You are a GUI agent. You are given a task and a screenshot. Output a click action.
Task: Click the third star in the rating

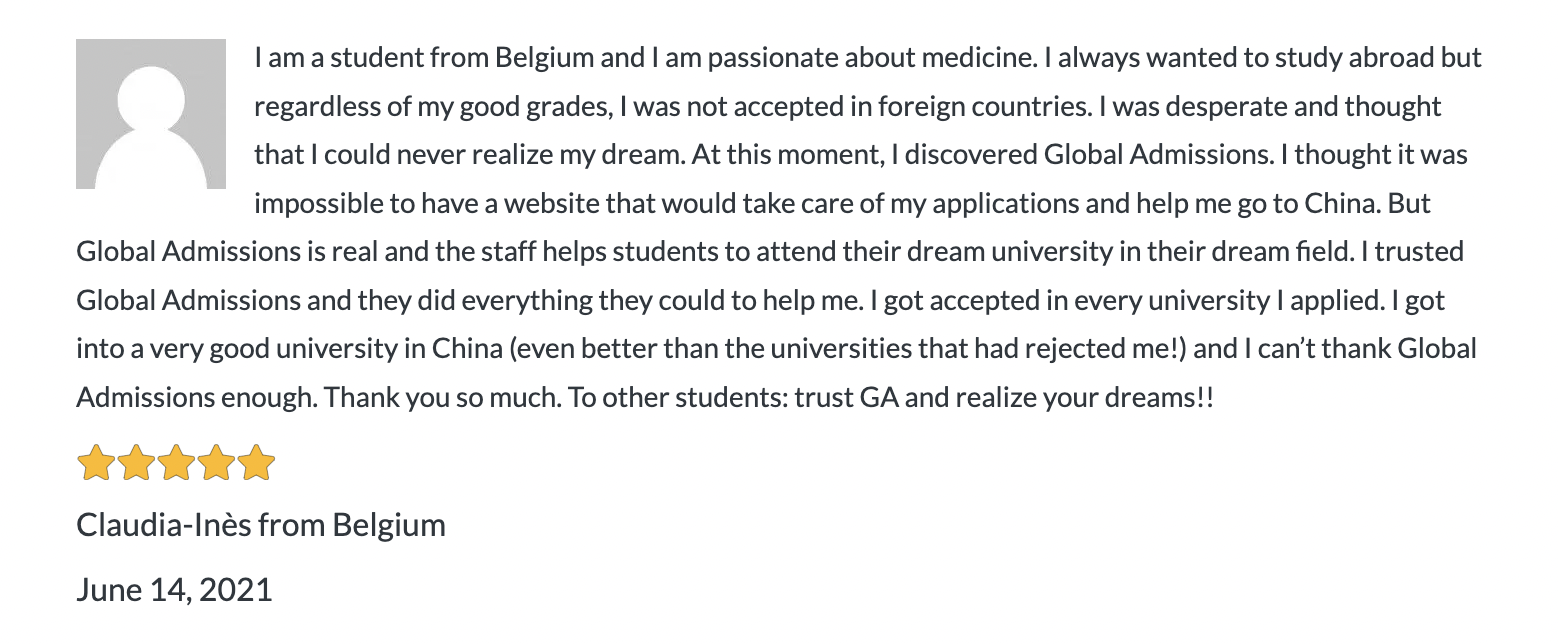pos(176,464)
